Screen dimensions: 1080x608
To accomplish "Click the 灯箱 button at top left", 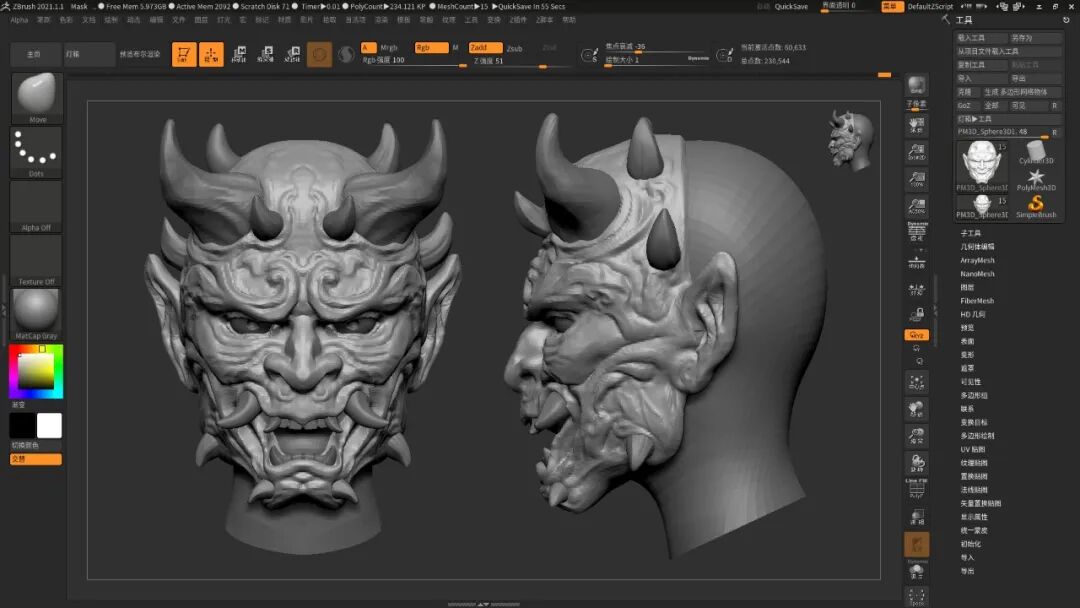I will (x=88, y=54).
